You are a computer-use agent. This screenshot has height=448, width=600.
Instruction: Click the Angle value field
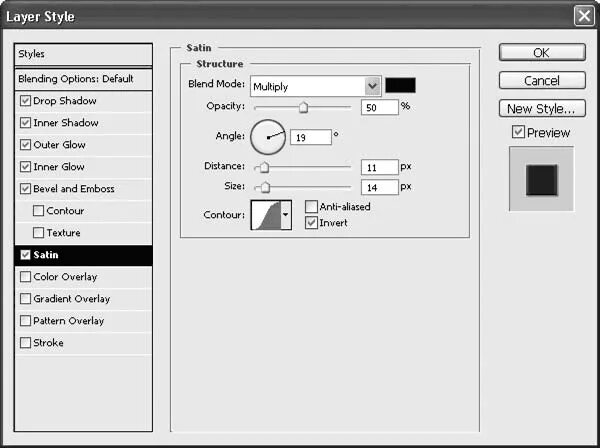pos(311,137)
